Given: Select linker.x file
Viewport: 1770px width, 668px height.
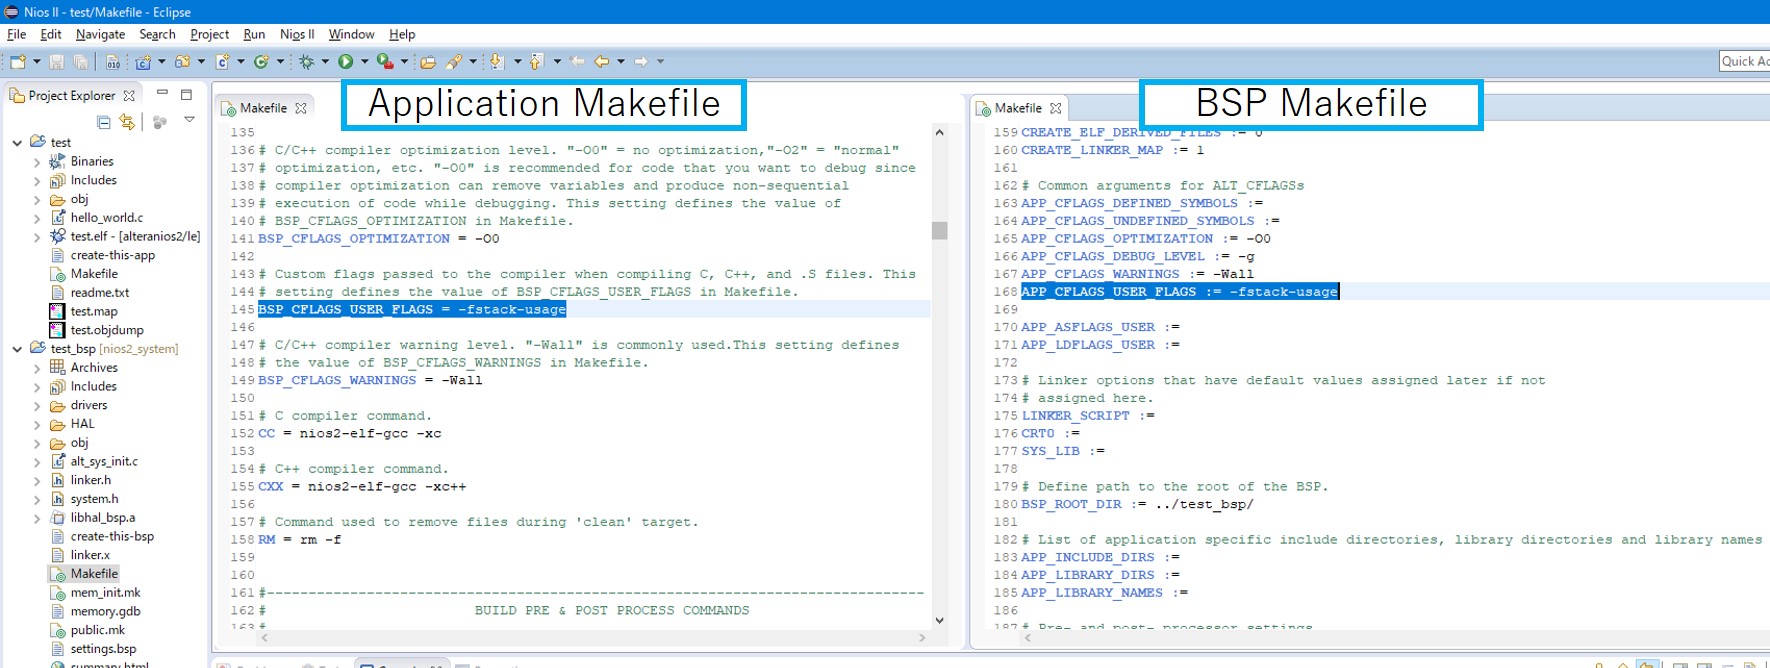Looking at the screenshot, I should [81, 555].
